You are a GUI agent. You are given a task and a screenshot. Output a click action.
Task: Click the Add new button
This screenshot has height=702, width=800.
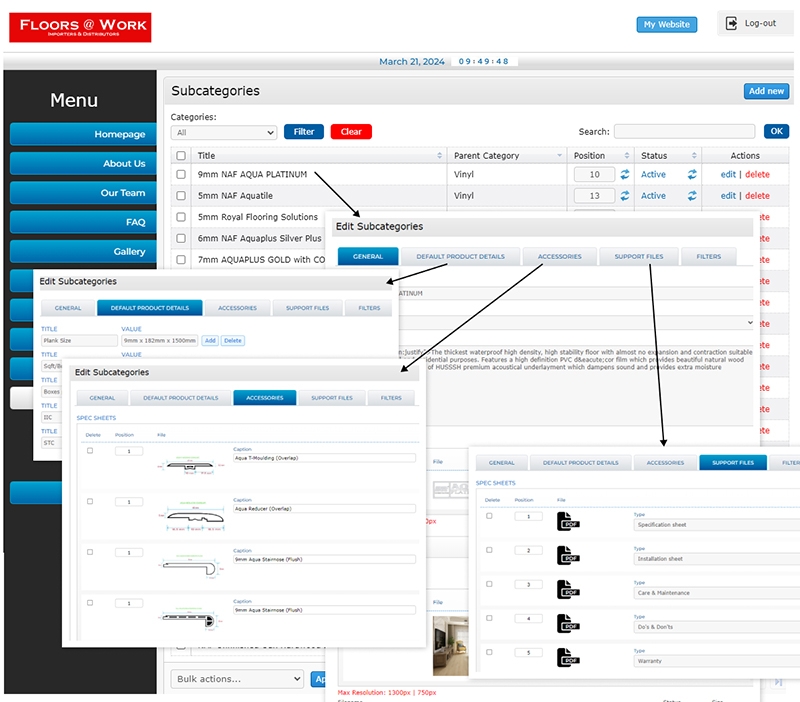pyautogui.click(x=766, y=91)
